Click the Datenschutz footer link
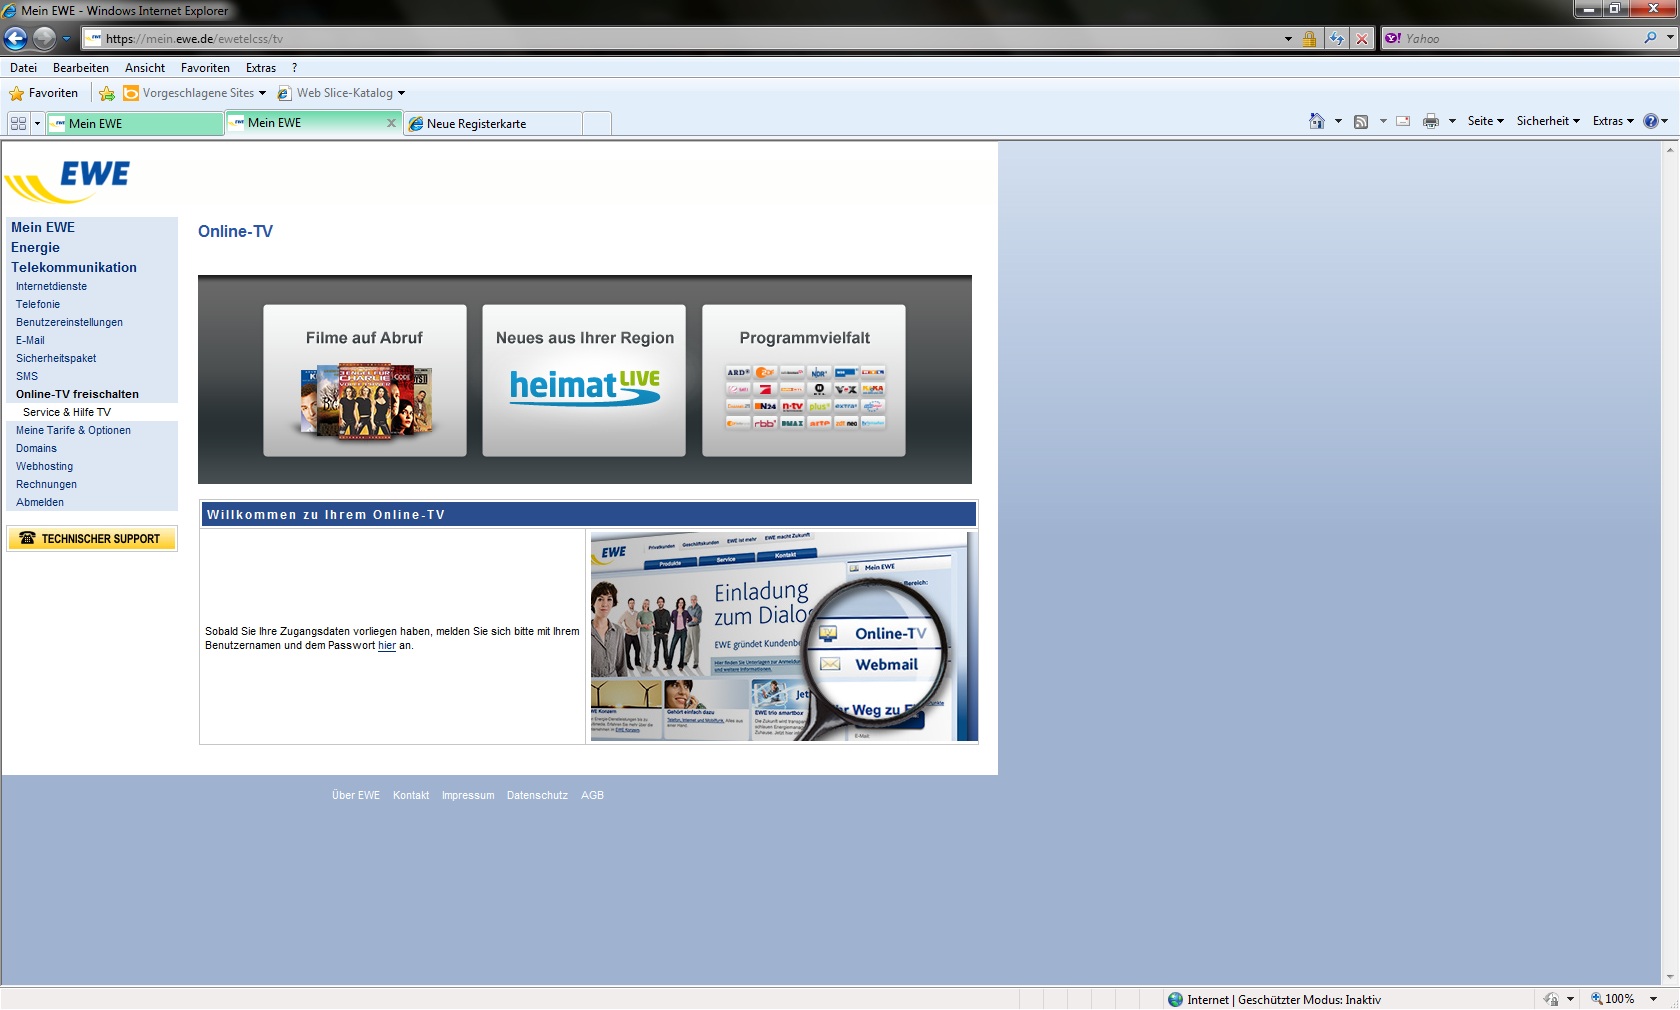The width and height of the screenshot is (1680, 1010). point(537,795)
